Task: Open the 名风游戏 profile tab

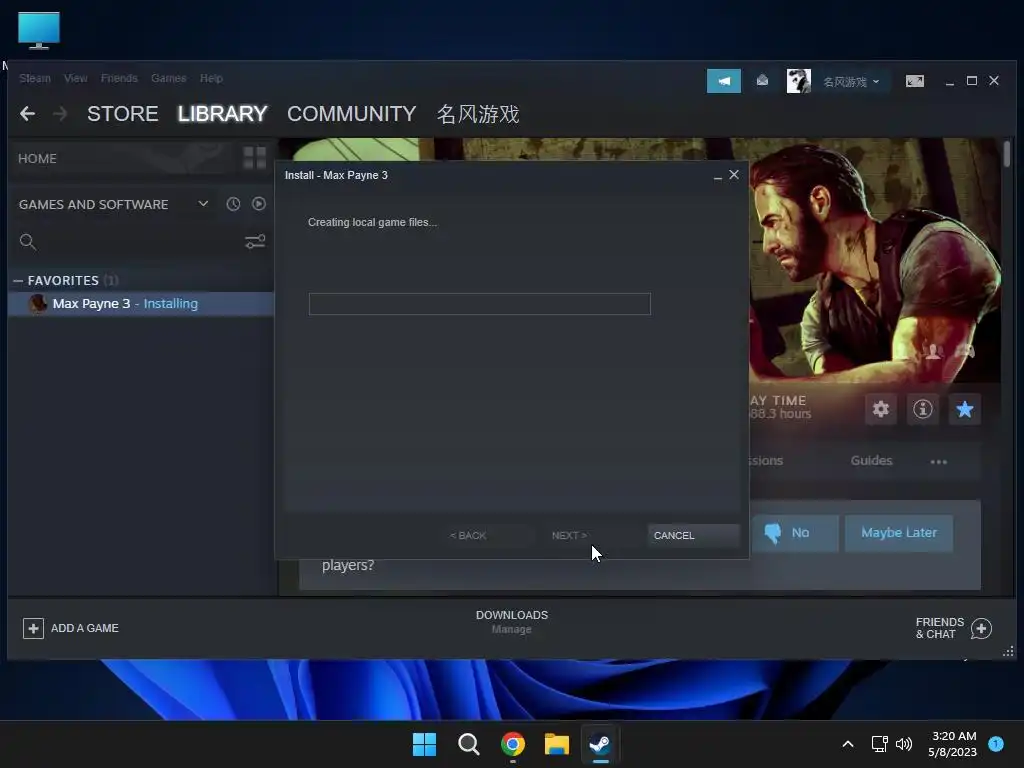Action: [x=477, y=114]
